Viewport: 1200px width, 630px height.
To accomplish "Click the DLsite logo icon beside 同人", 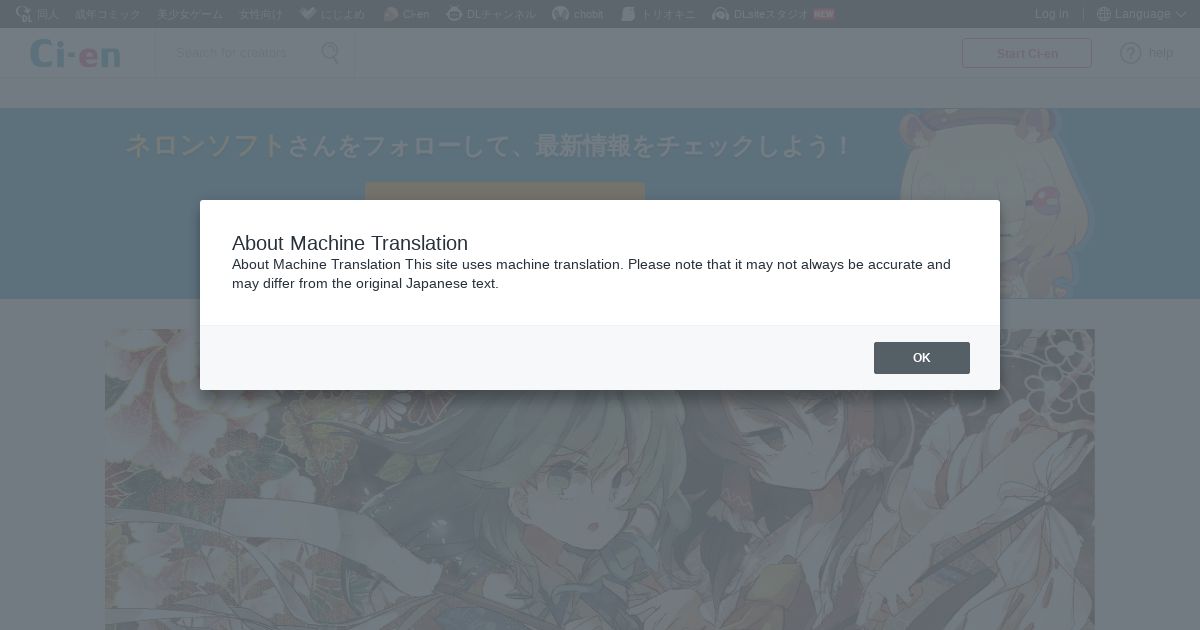I will click(x=23, y=14).
